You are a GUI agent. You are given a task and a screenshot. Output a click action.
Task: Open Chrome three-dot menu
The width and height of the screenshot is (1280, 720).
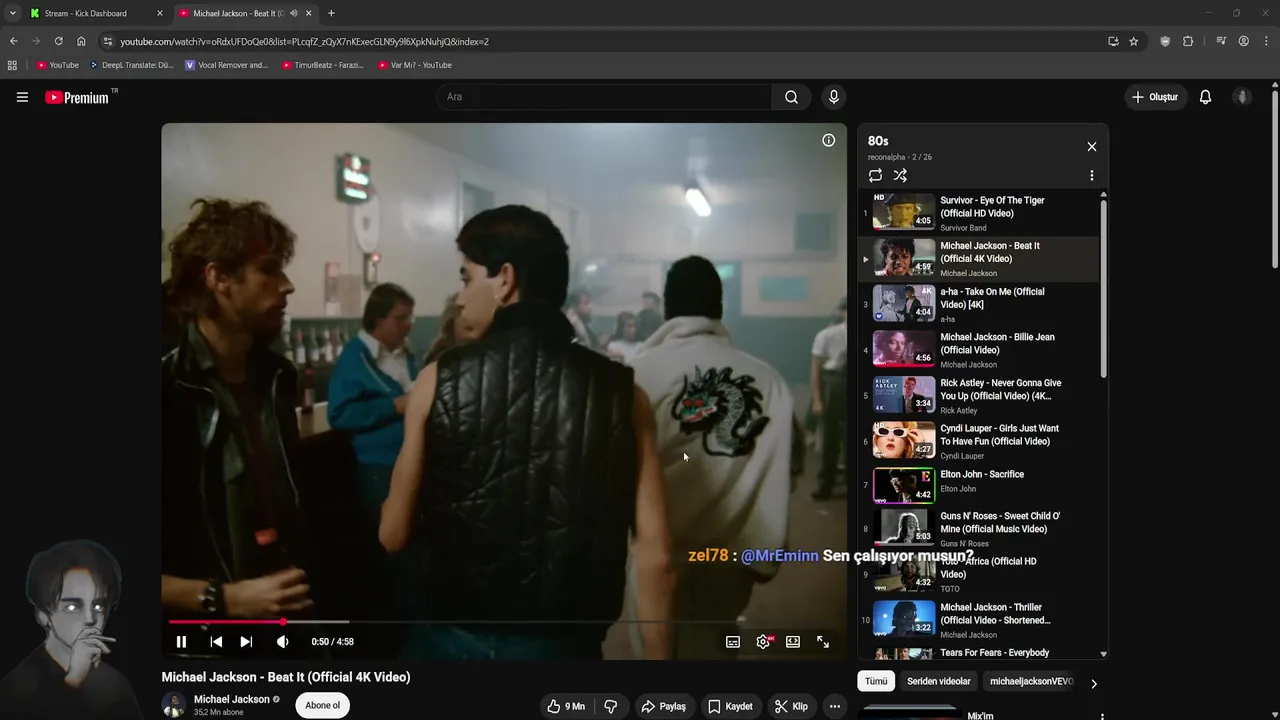click(1266, 41)
